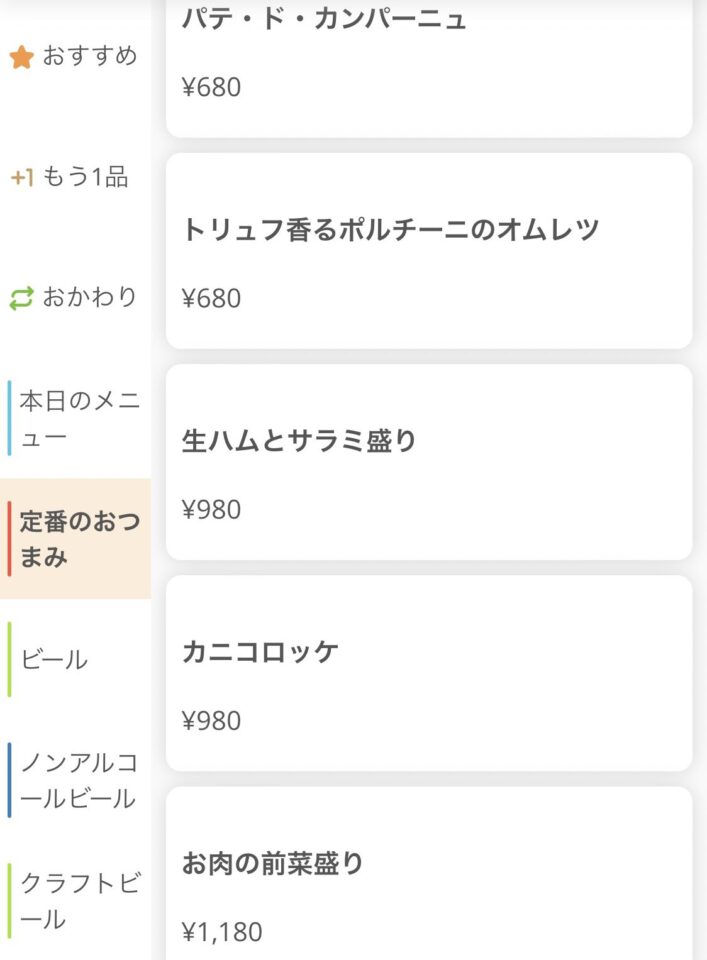The height and width of the screenshot is (960, 707).
Task: Tap the +1 もう1品 icon
Action: (21, 178)
